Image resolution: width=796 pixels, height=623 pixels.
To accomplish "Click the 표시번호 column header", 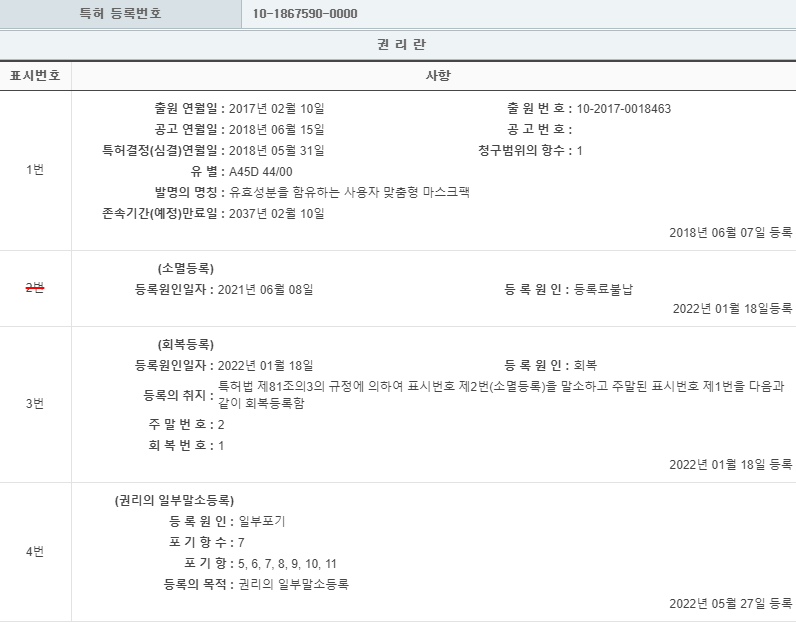I will [35, 76].
